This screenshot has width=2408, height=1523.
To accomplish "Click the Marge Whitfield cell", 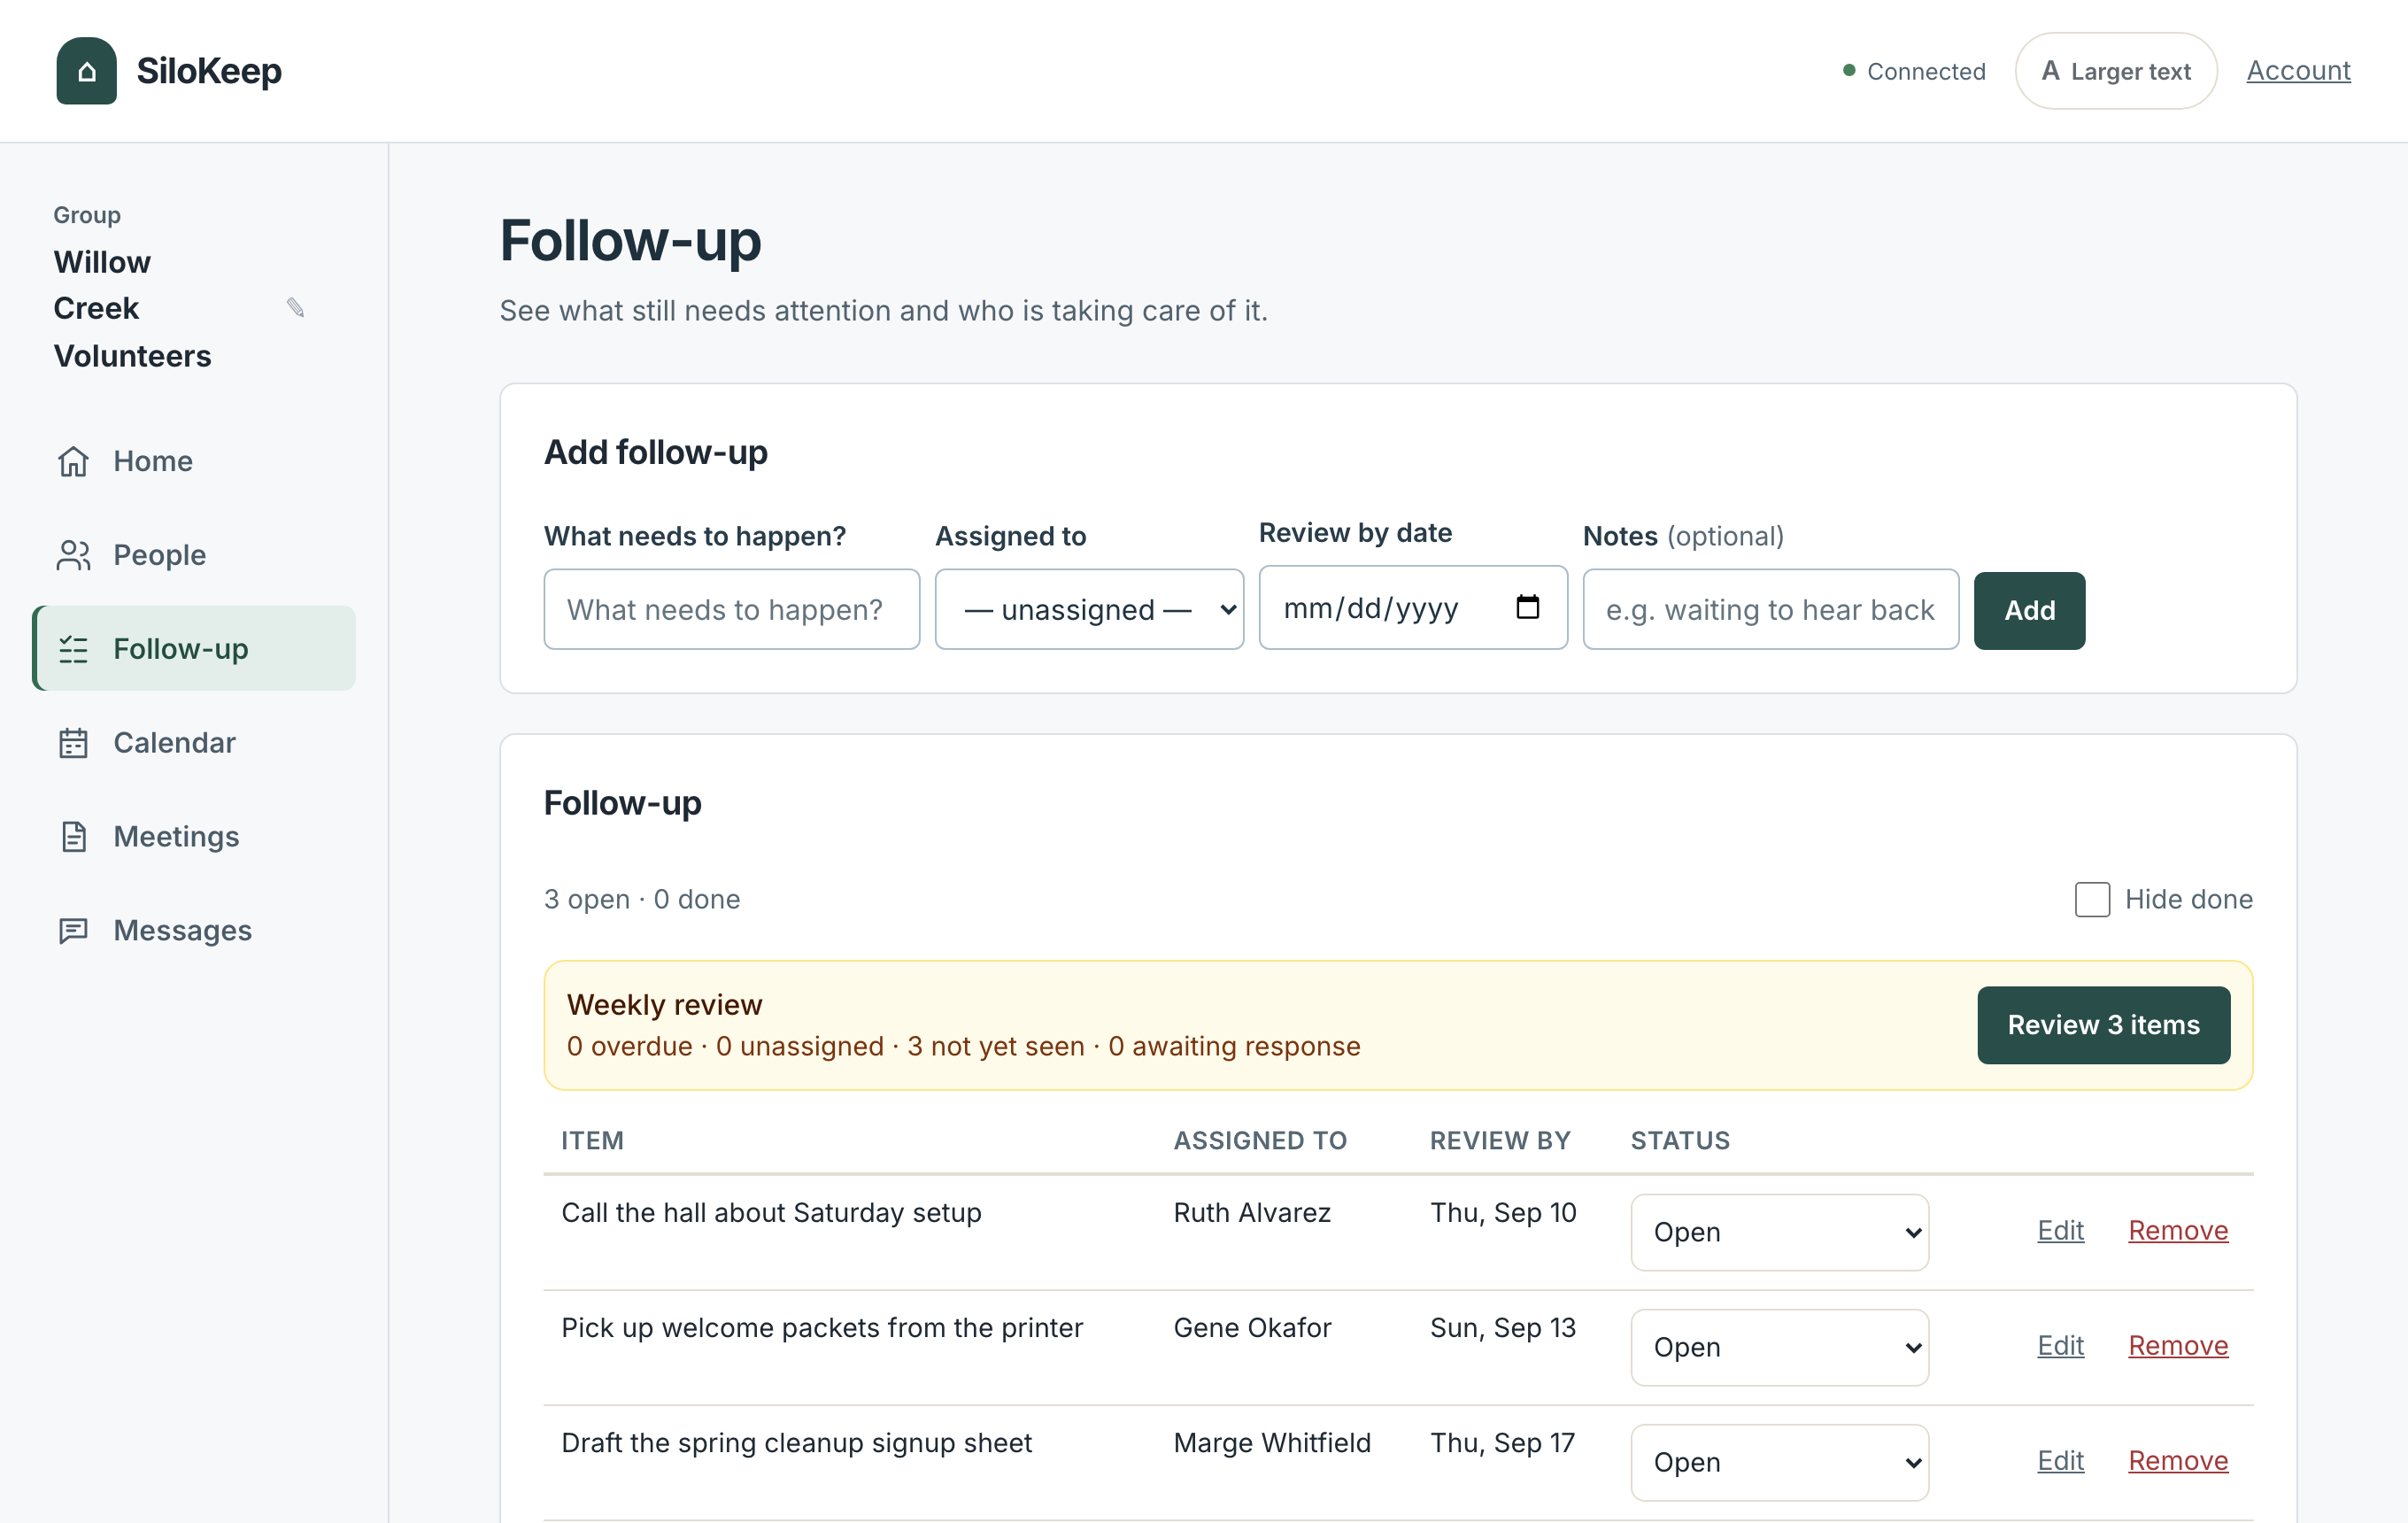I will click(x=1272, y=1443).
